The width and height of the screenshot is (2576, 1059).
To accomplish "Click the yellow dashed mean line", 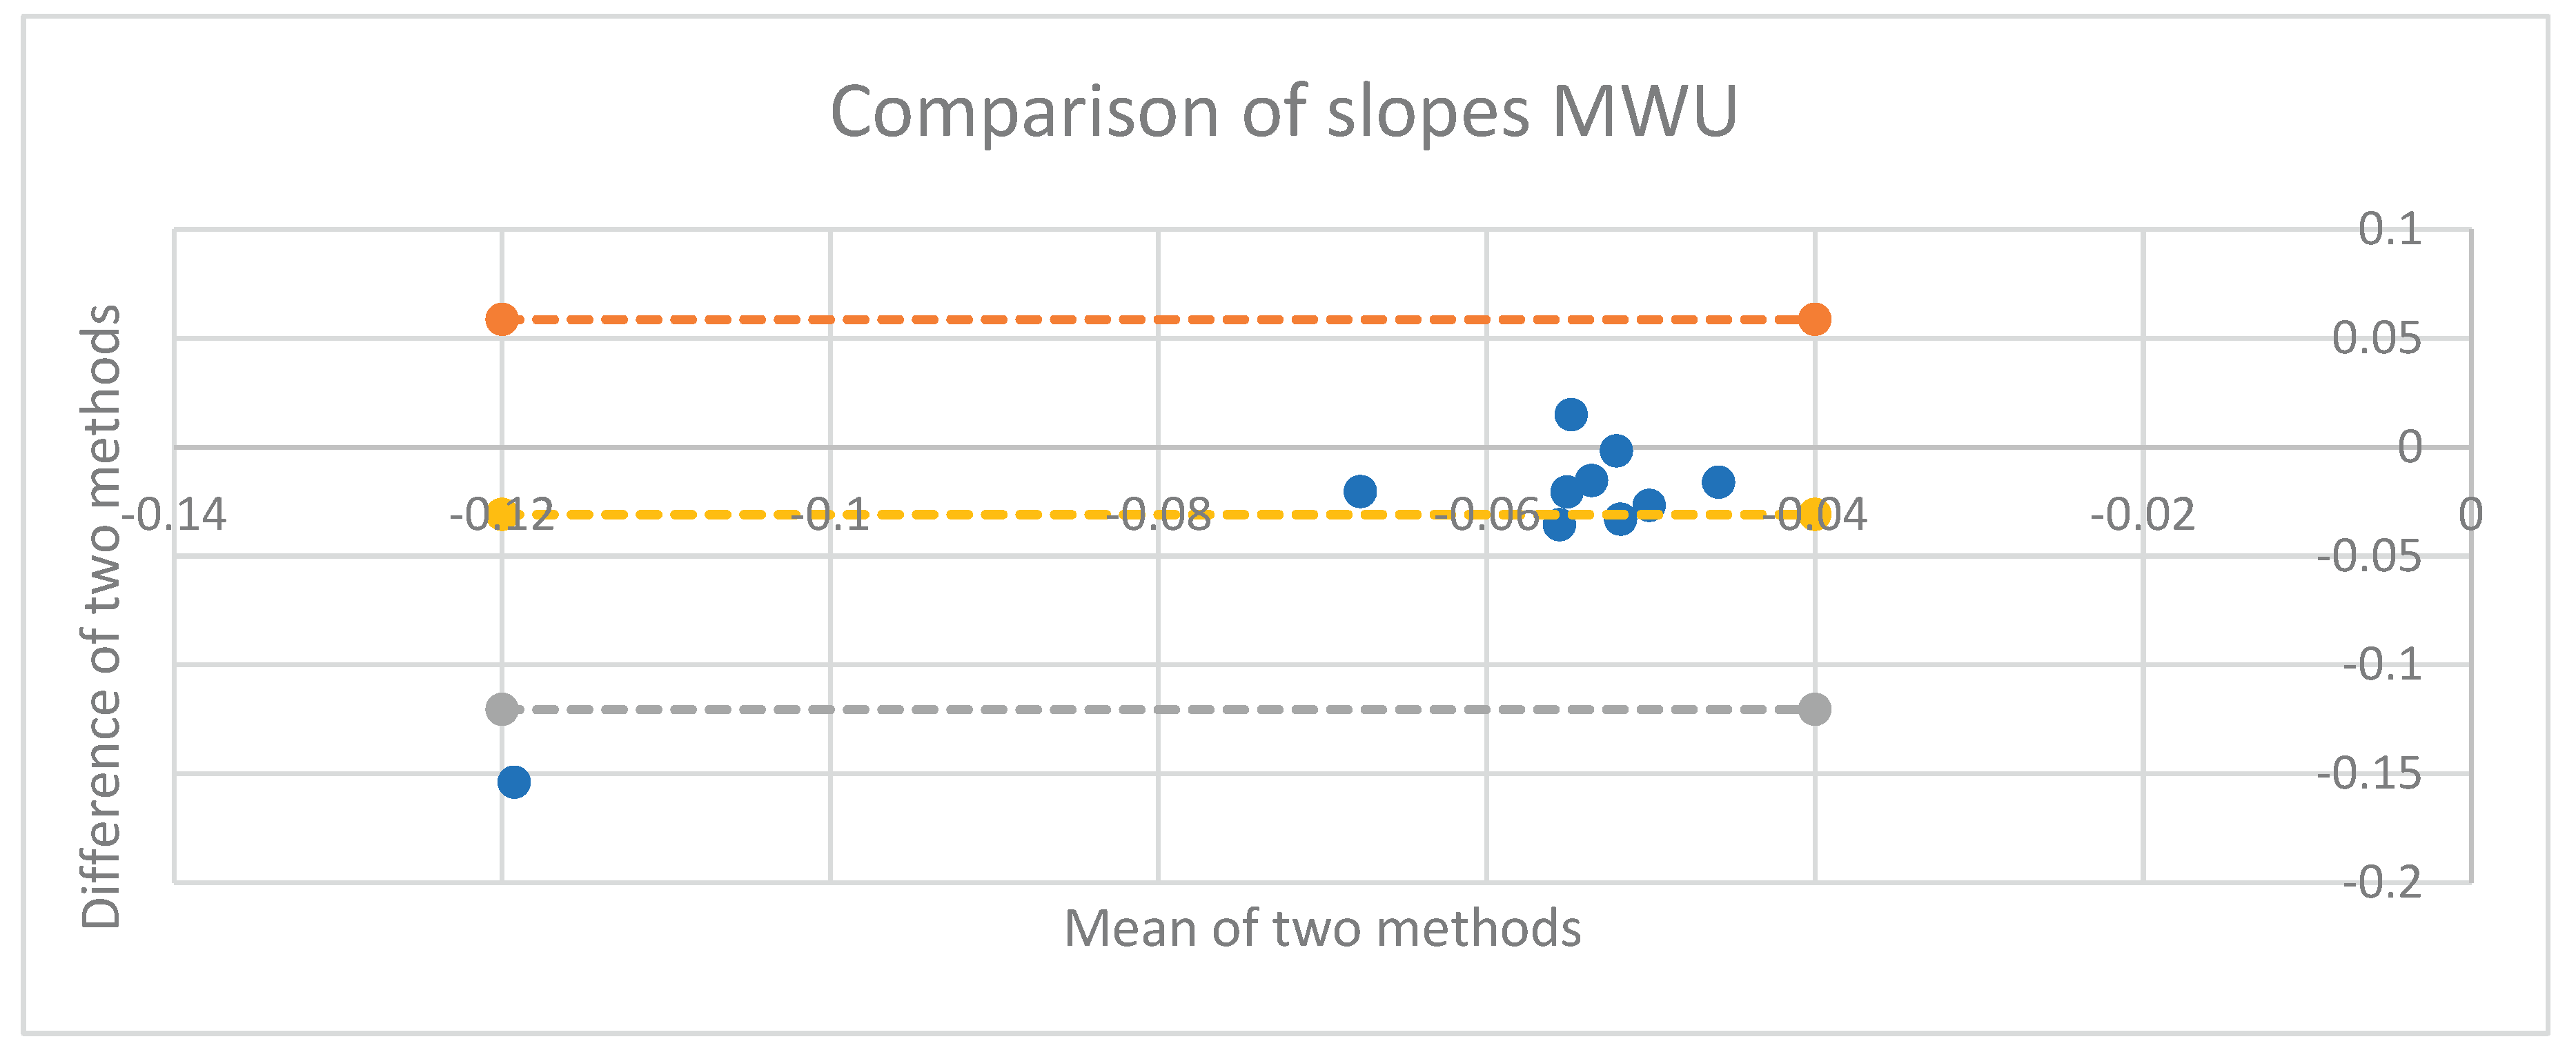I will 1000,515.
